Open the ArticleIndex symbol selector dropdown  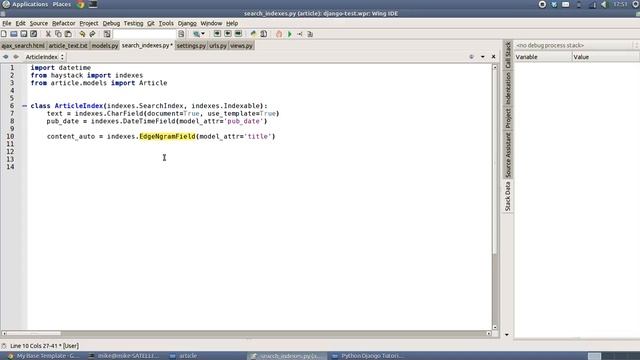44,57
